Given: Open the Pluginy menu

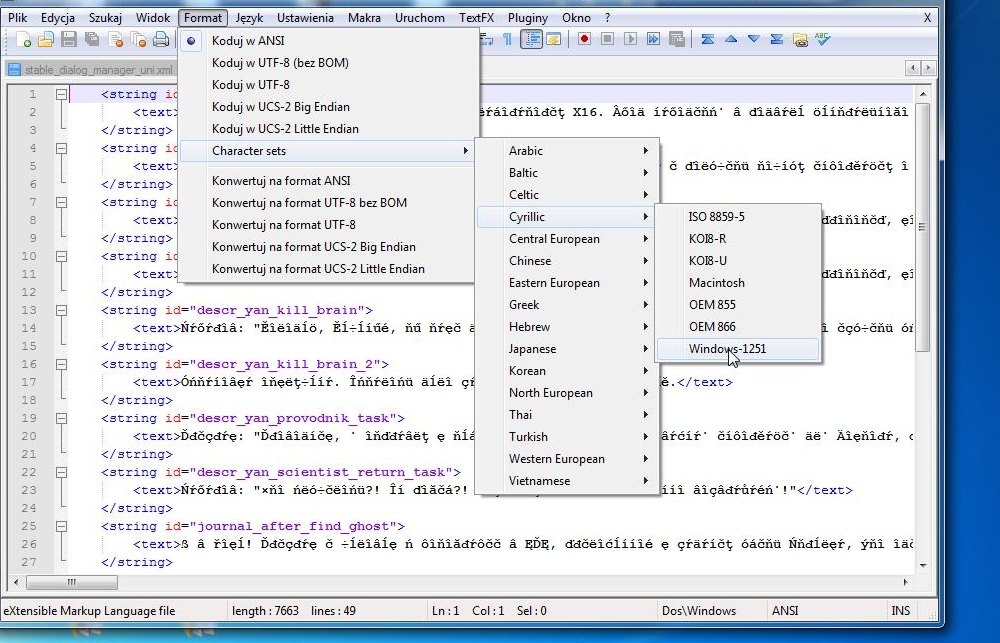Looking at the screenshot, I should coord(527,18).
